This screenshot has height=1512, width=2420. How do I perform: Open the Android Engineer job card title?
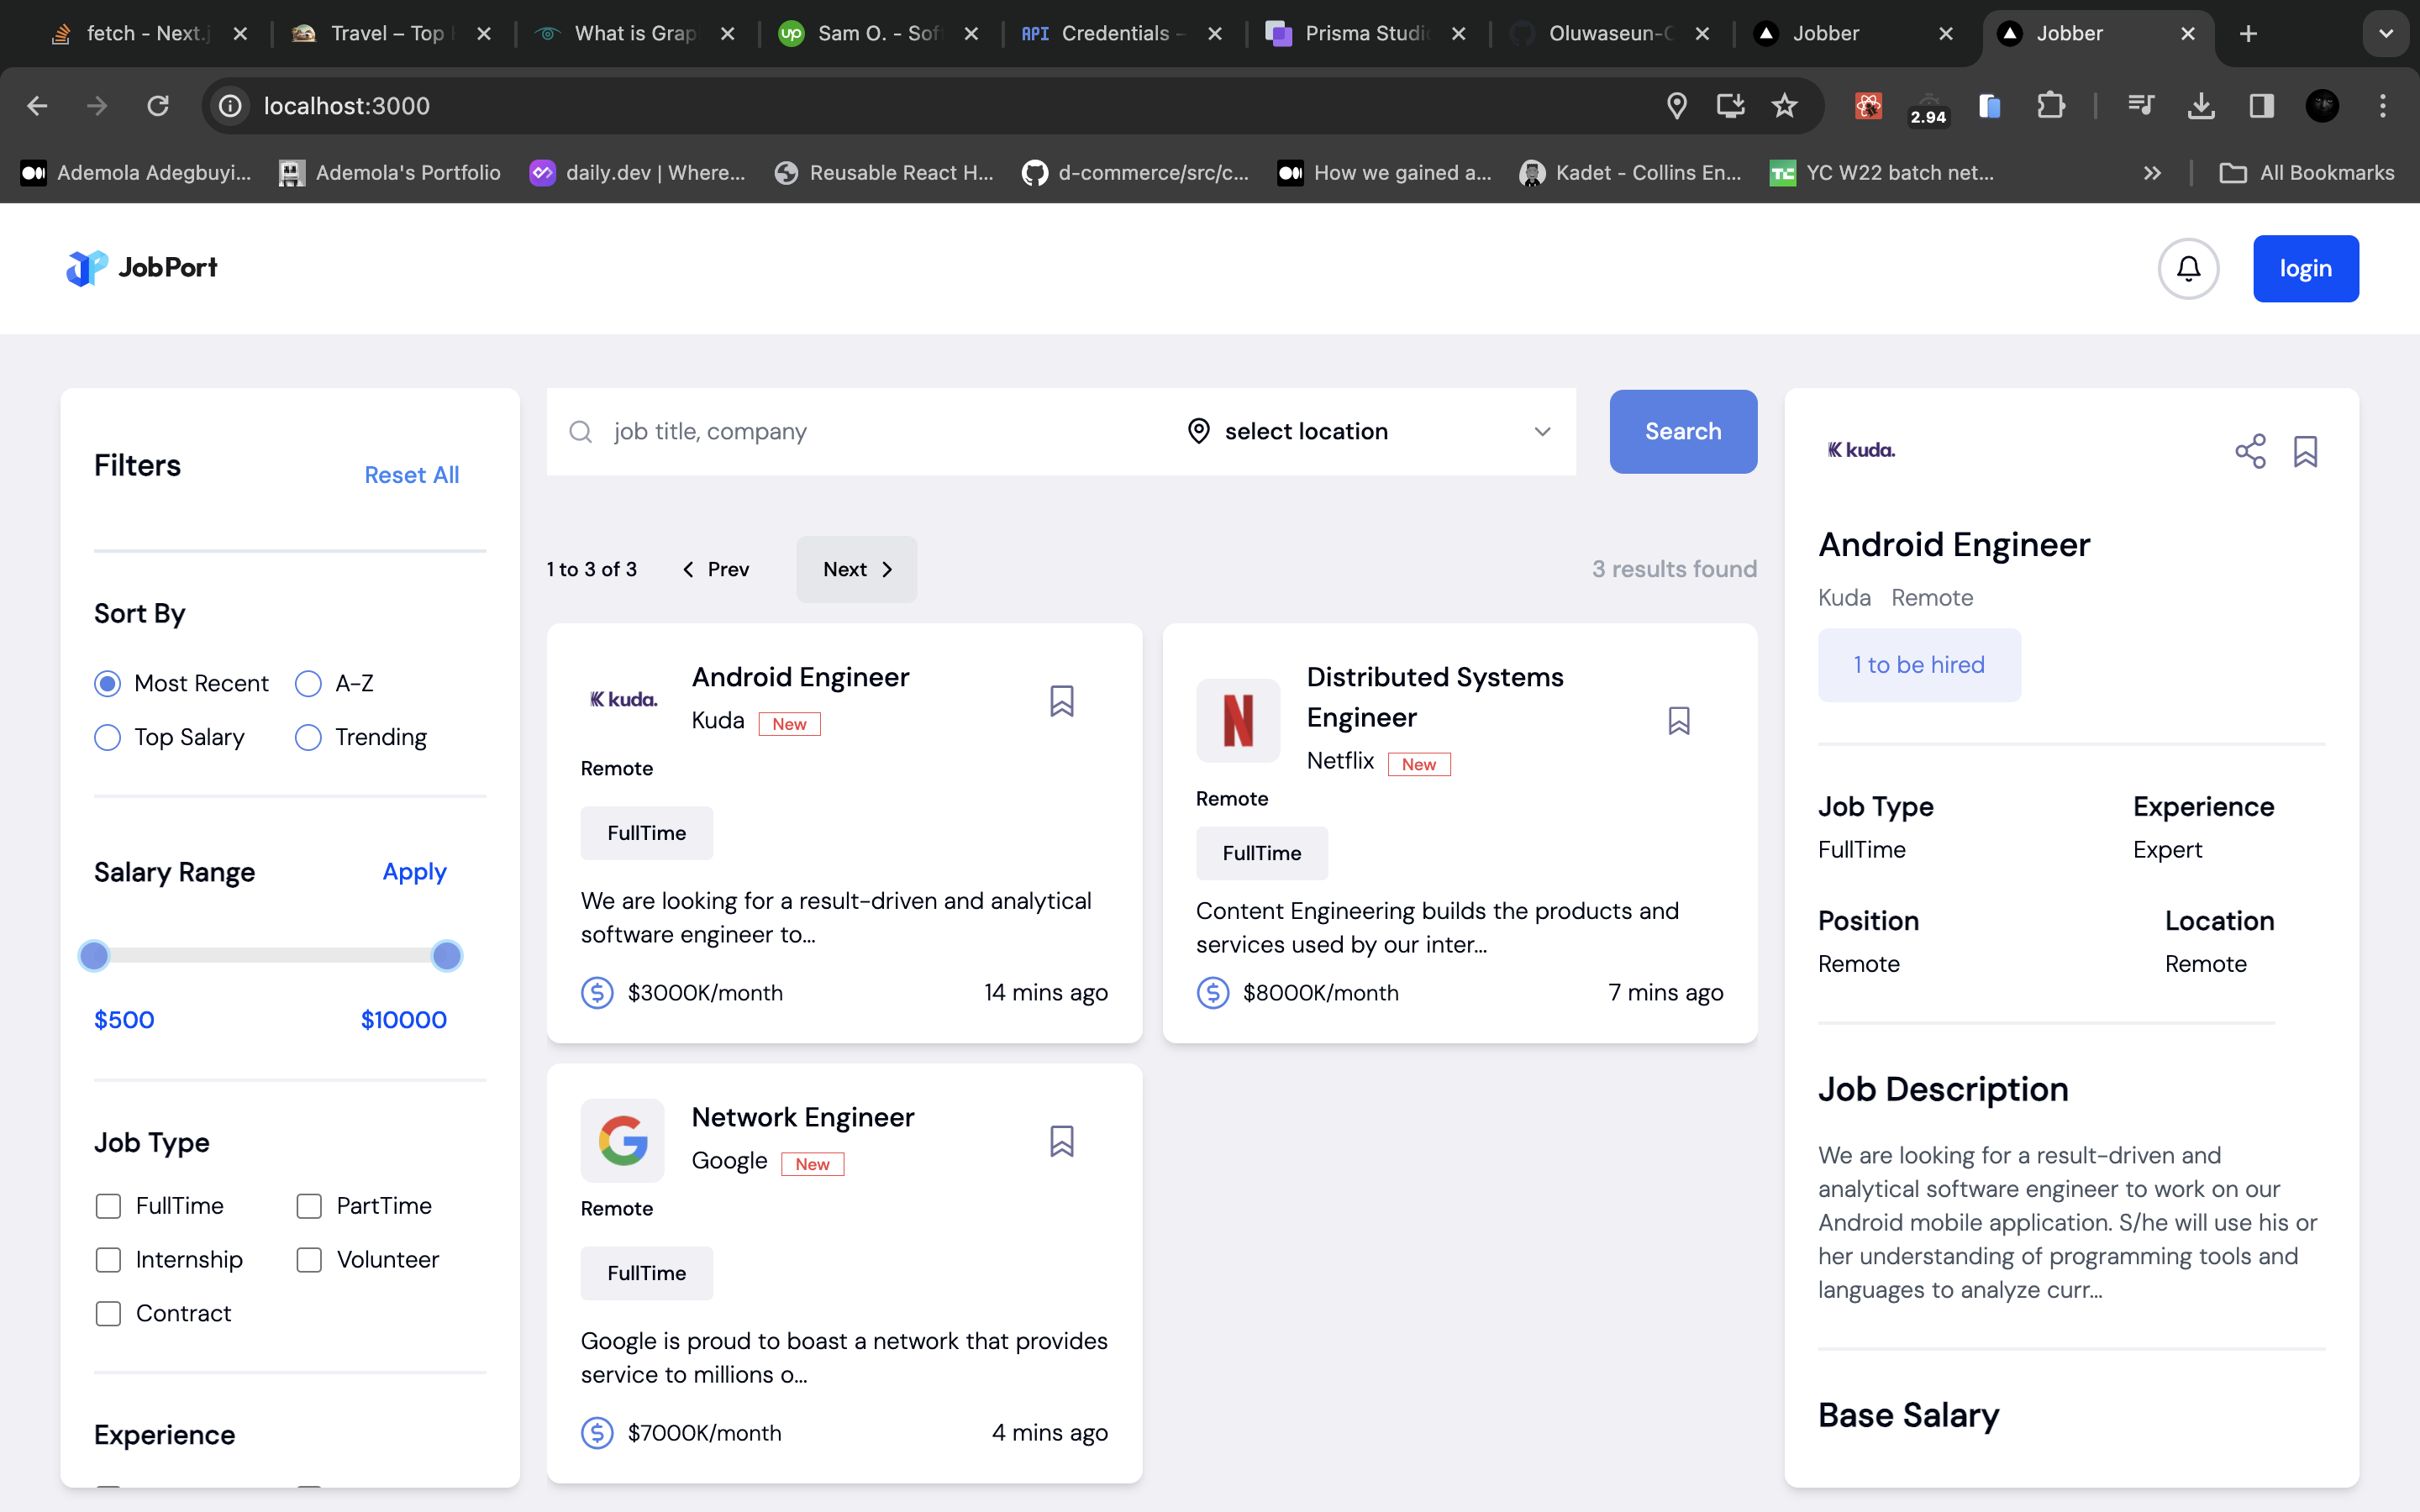point(800,677)
